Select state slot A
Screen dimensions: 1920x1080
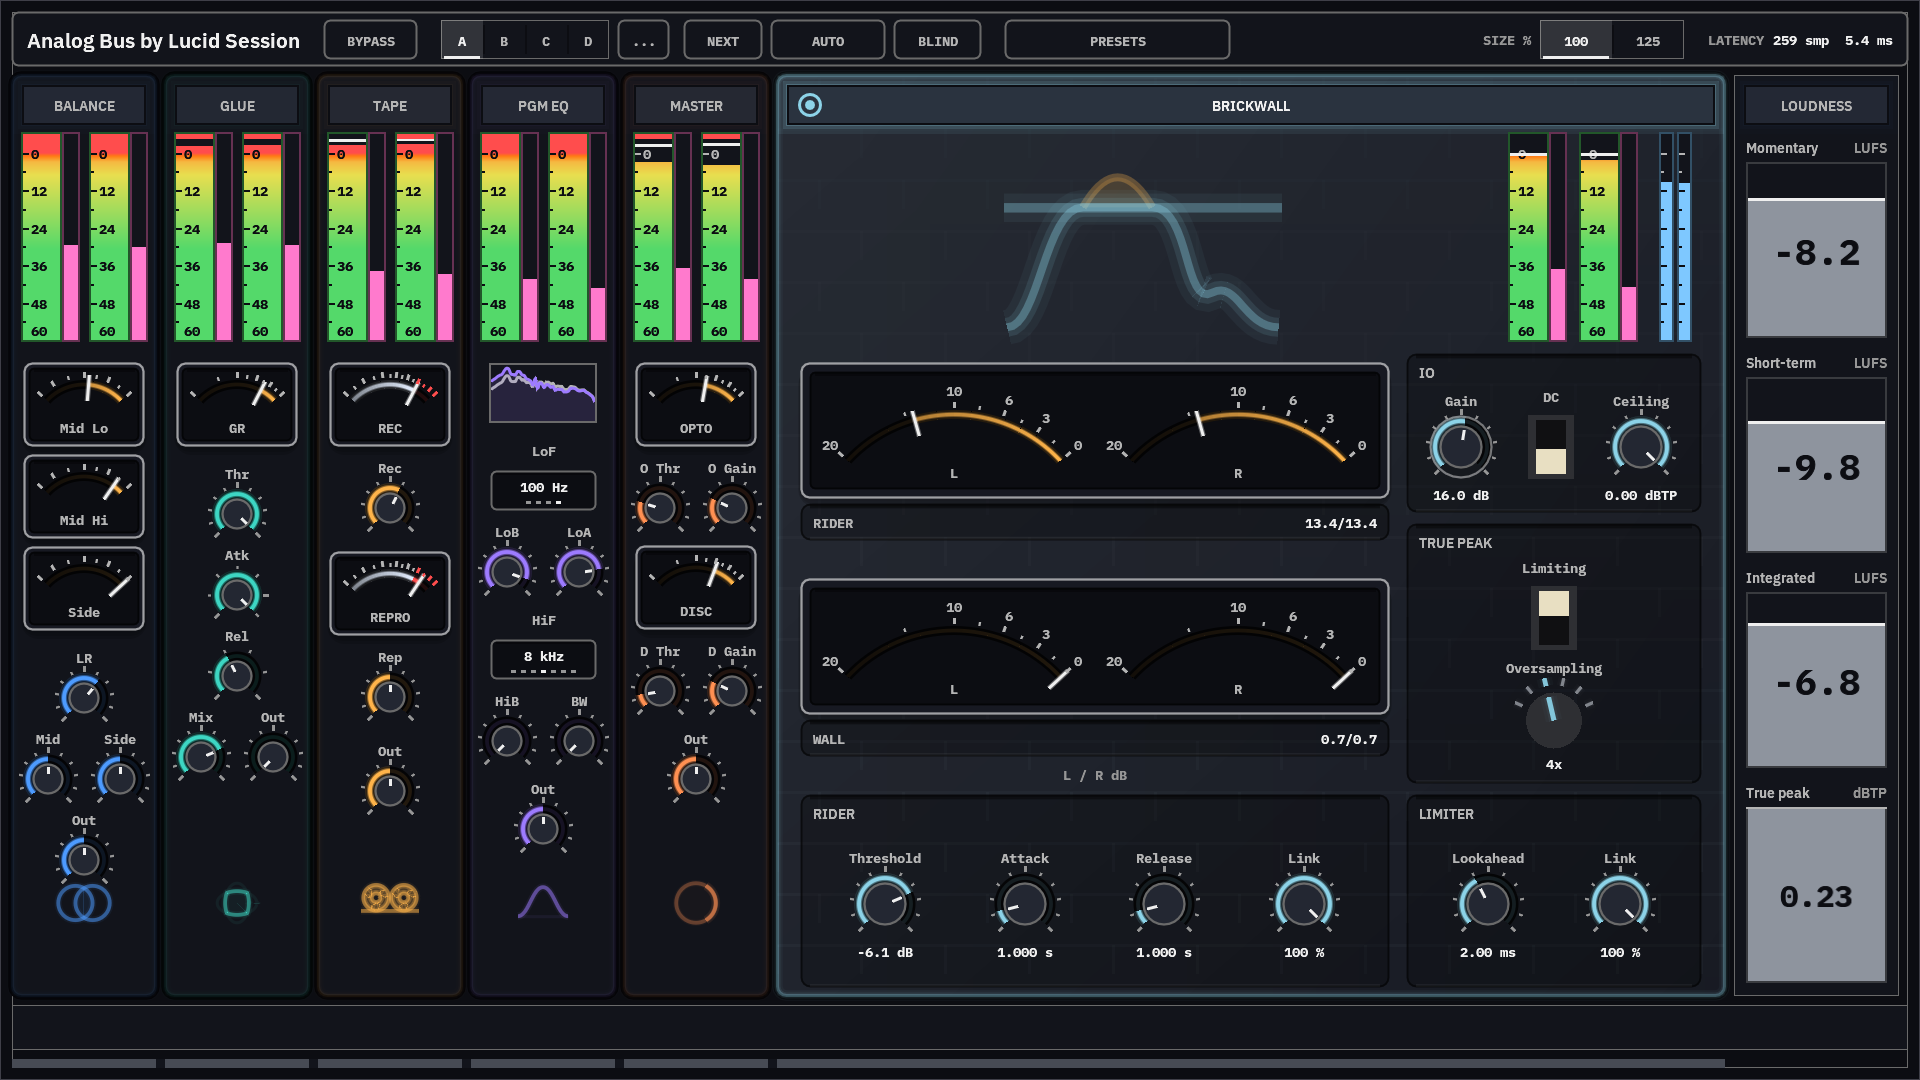pos(462,41)
